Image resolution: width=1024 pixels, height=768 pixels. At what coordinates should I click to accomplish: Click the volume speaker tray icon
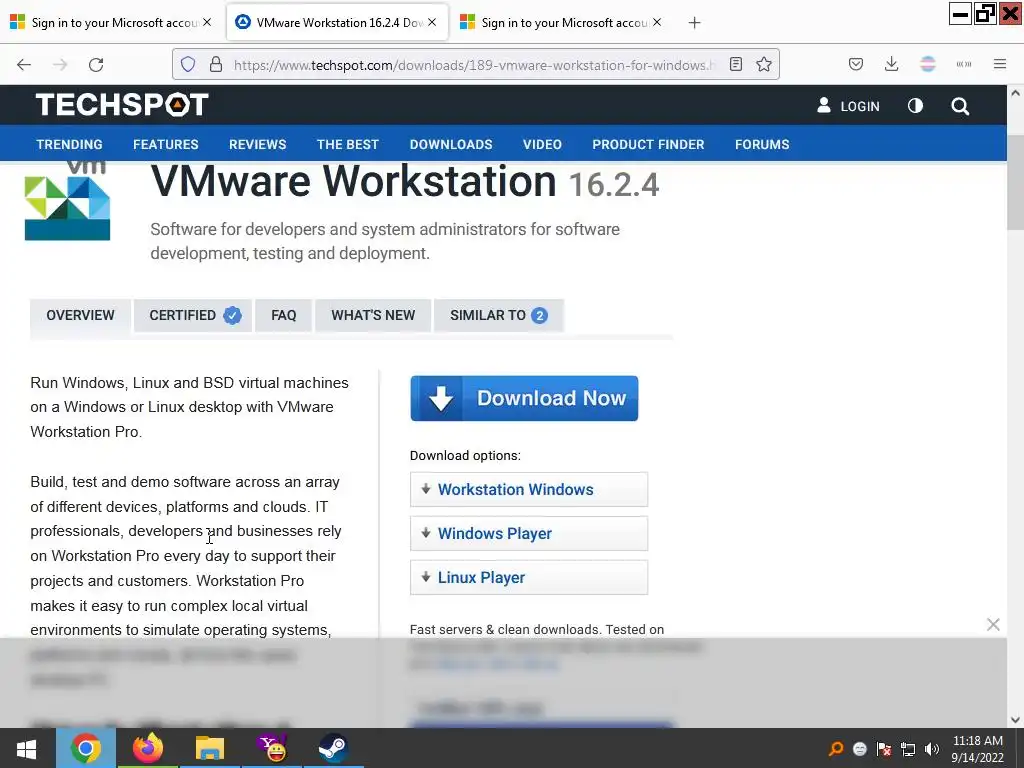click(932, 749)
